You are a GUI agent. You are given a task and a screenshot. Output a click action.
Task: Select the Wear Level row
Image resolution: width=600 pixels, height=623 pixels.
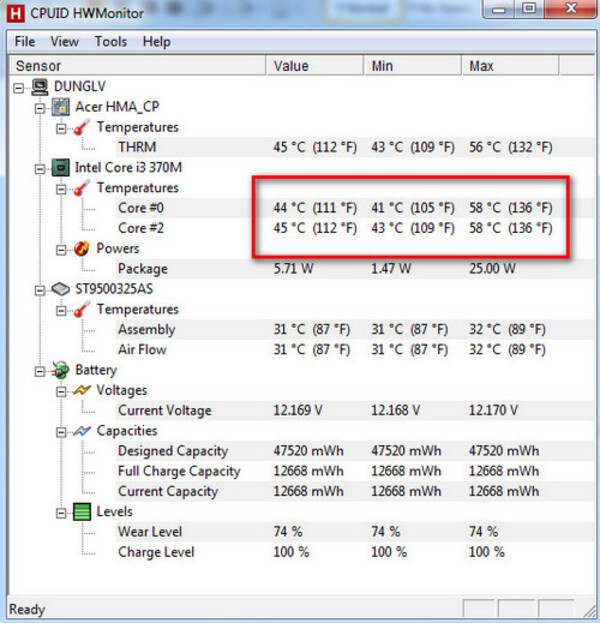tap(354, 532)
